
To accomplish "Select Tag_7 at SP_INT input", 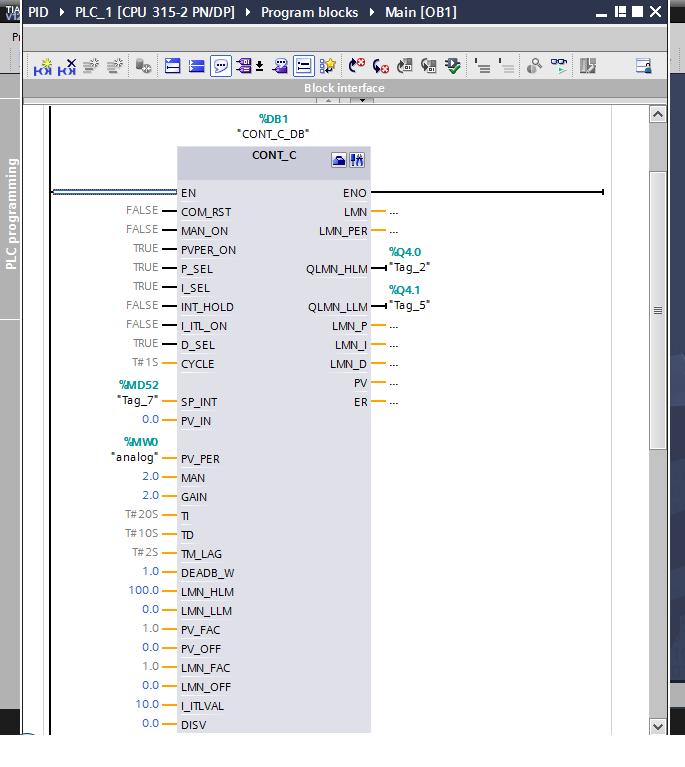I will point(137,401).
